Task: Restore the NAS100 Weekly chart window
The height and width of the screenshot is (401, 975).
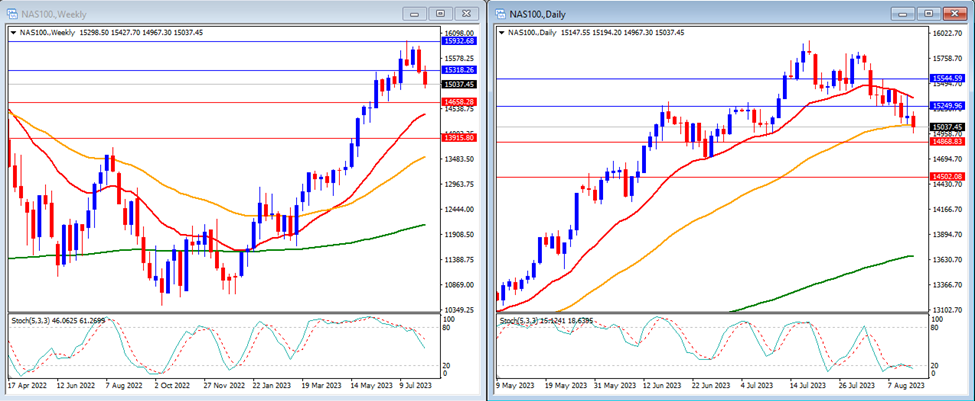Action: tap(440, 13)
